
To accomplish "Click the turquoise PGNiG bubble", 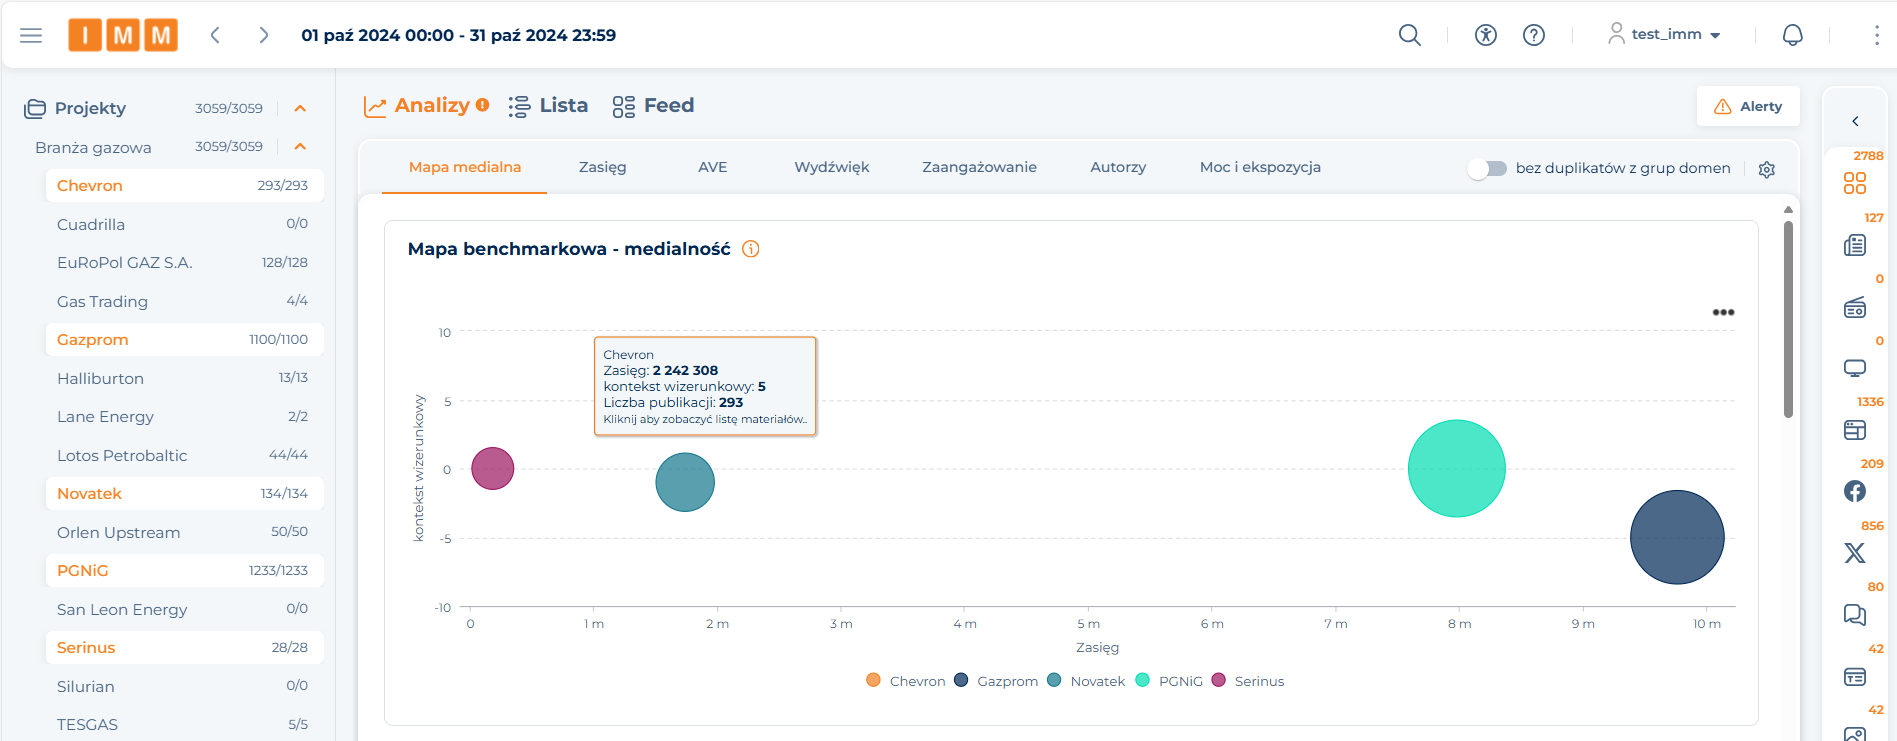I will [x=1457, y=468].
